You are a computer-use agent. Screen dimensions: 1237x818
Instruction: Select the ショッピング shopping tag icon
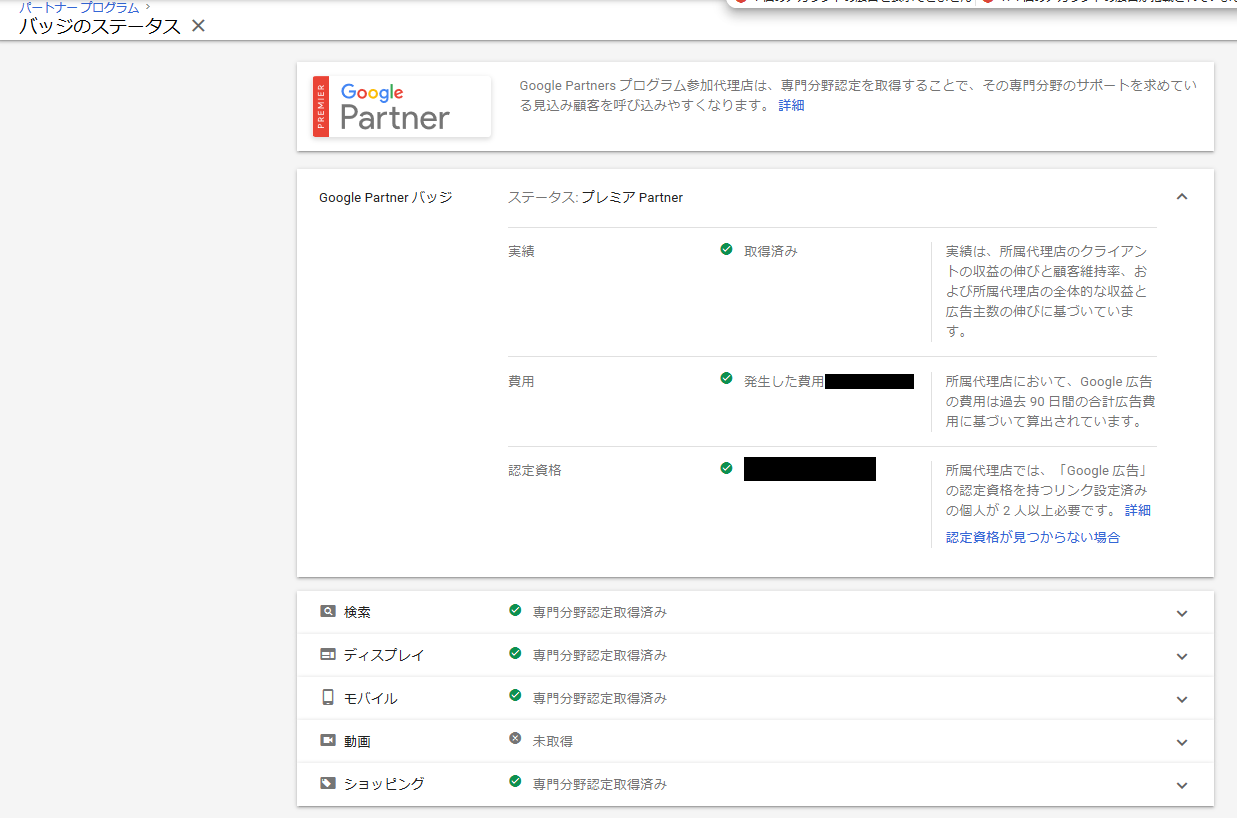pyautogui.click(x=328, y=784)
